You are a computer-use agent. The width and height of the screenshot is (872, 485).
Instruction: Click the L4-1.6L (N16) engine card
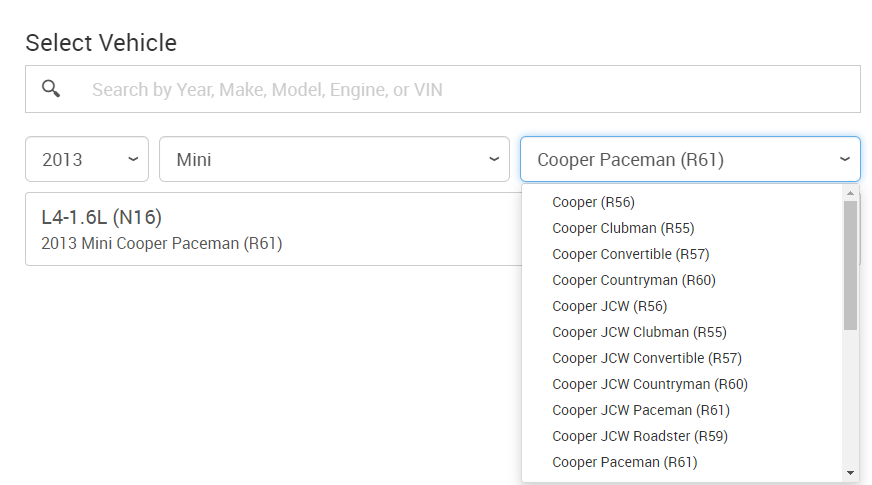pos(270,229)
